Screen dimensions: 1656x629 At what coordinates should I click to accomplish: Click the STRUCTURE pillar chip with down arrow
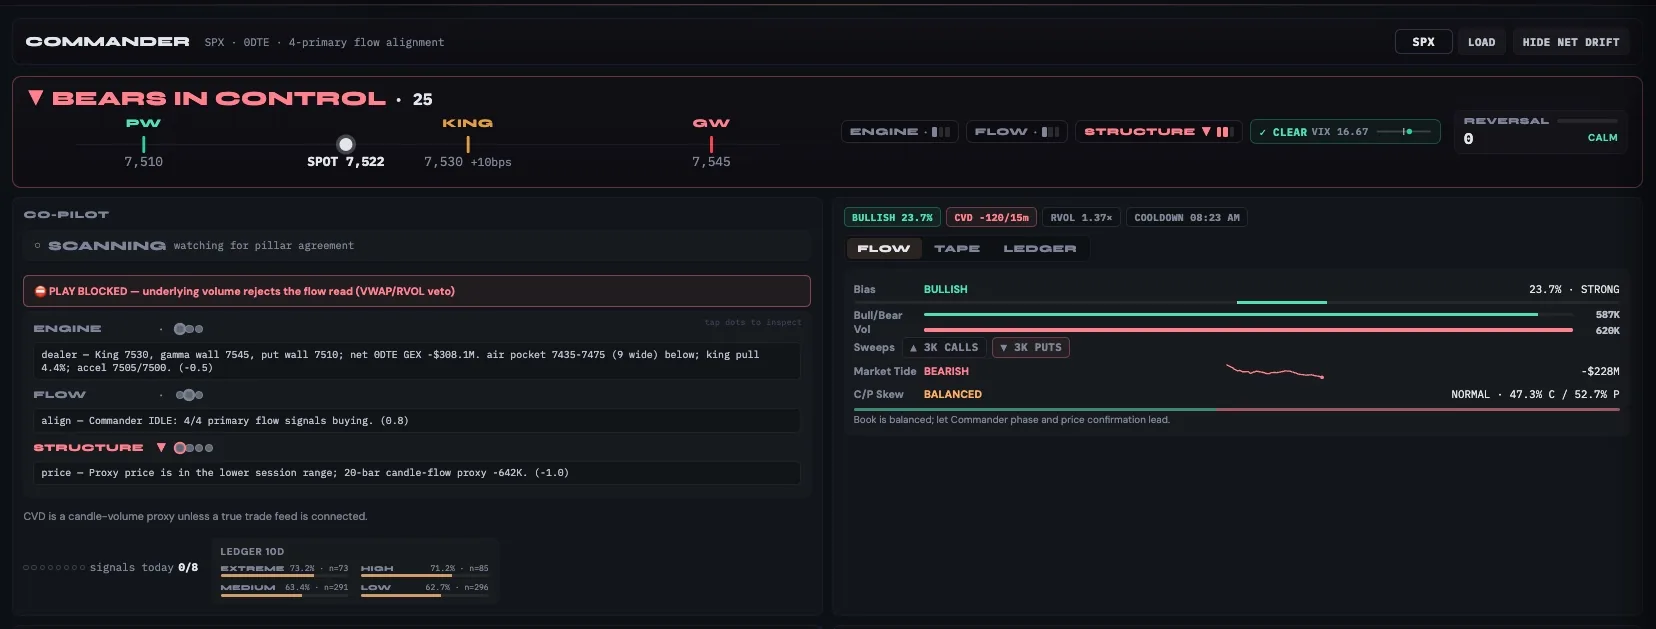click(1159, 132)
